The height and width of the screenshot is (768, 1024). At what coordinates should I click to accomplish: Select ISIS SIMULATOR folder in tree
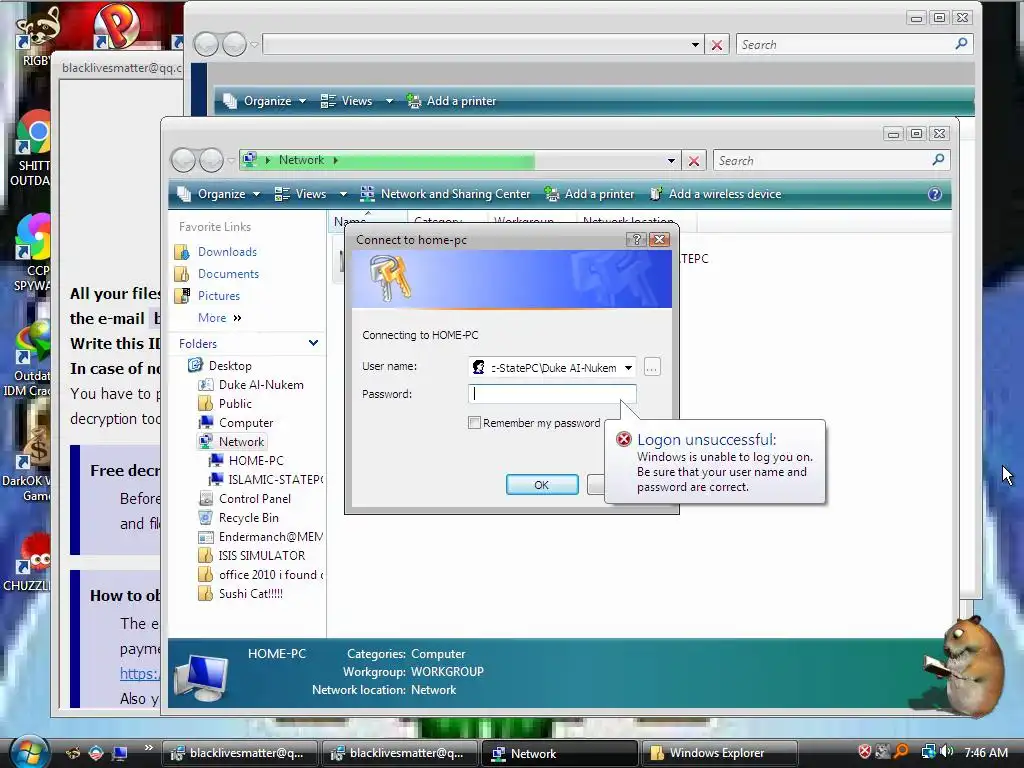(x=261, y=555)
